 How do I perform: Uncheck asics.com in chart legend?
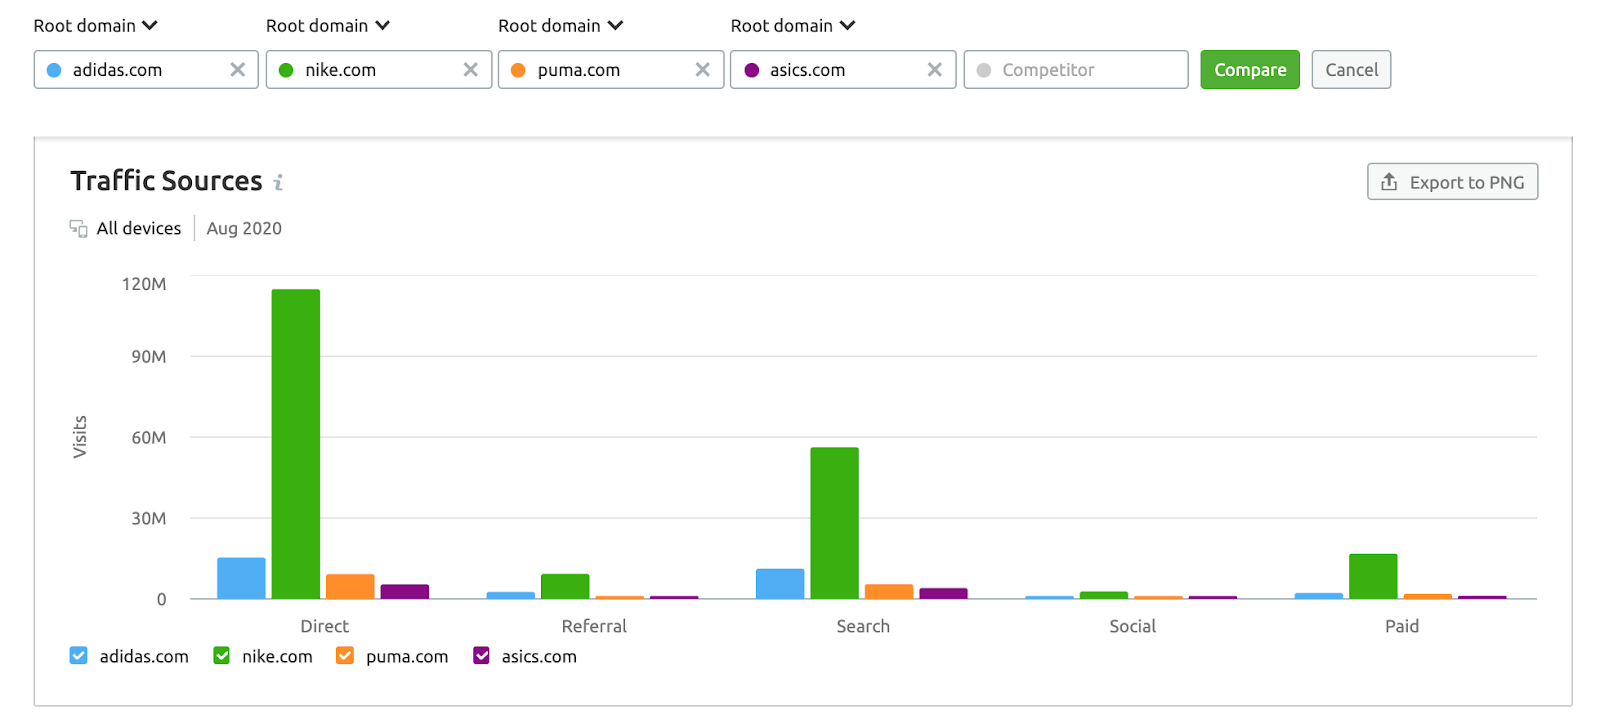point(481,656)
